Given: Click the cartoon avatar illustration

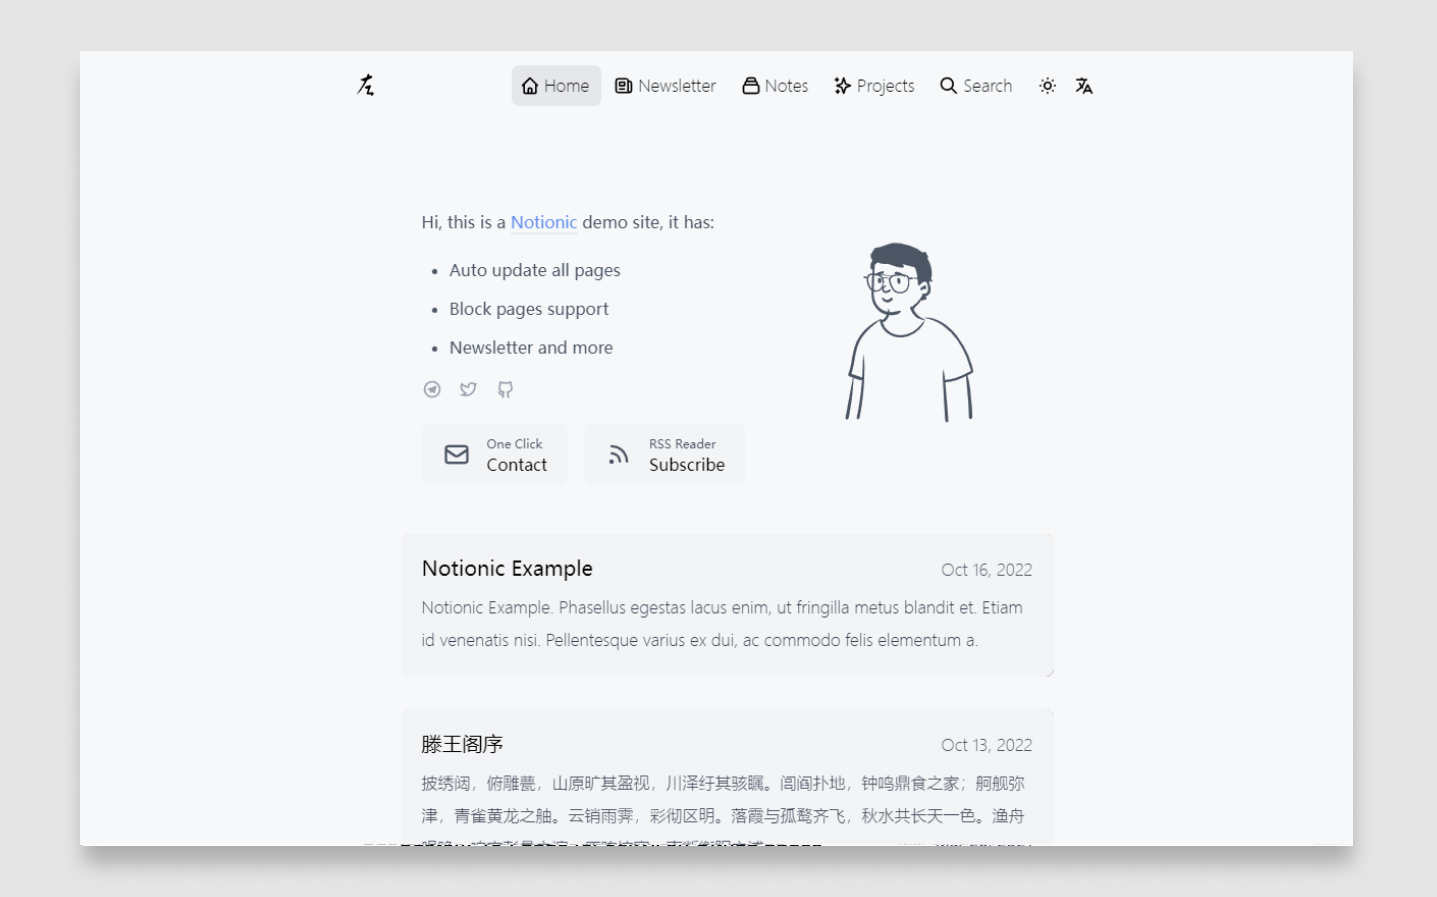Looking at the screenshot, I should click(909, 332).
